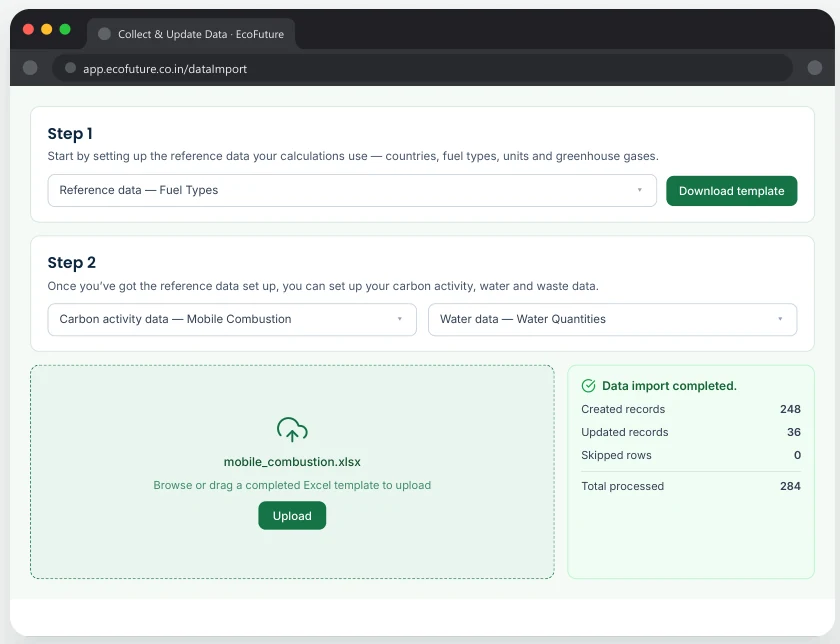
Task: Click the 'Skipped rows' label
Action: point(616,455)
